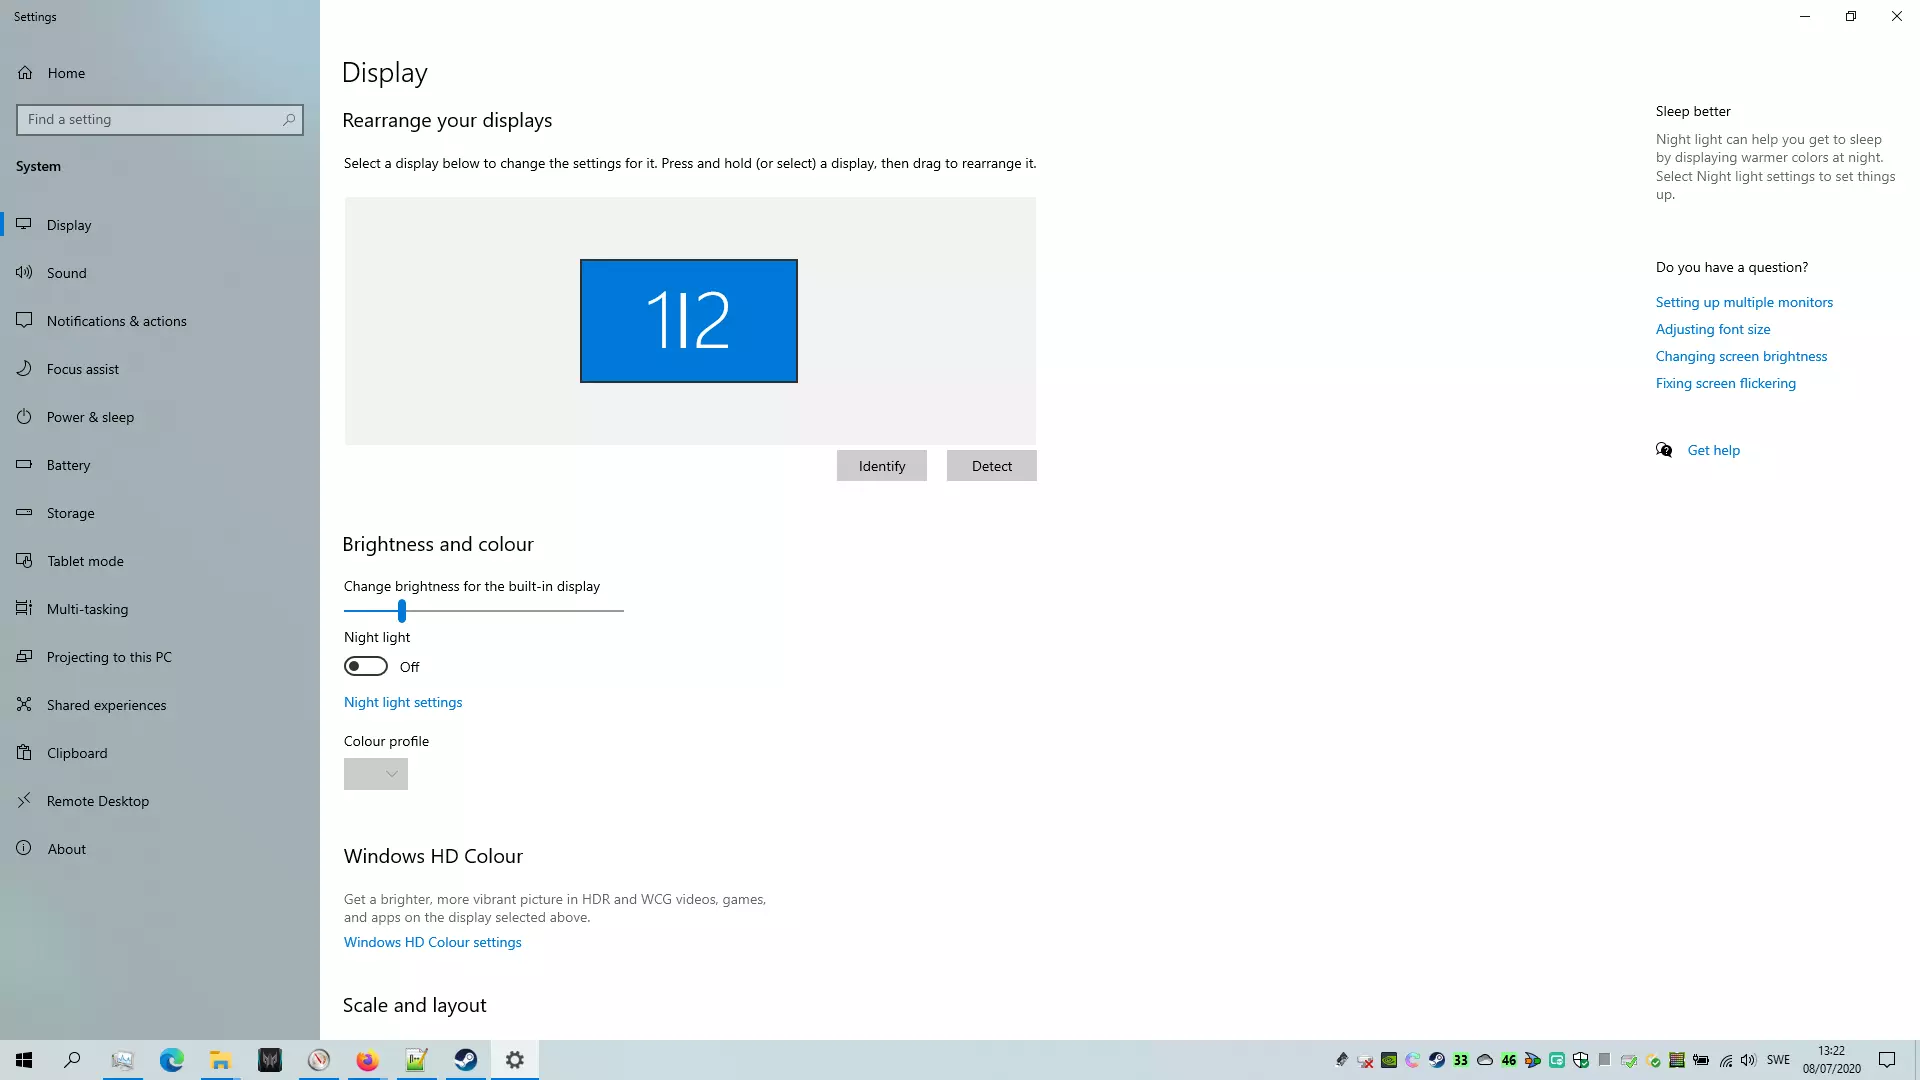Image resolution: width=1920 pixels, height=1080 pixels.
Task: Toggle the Night light switch
Action: (x=366, y=666)
